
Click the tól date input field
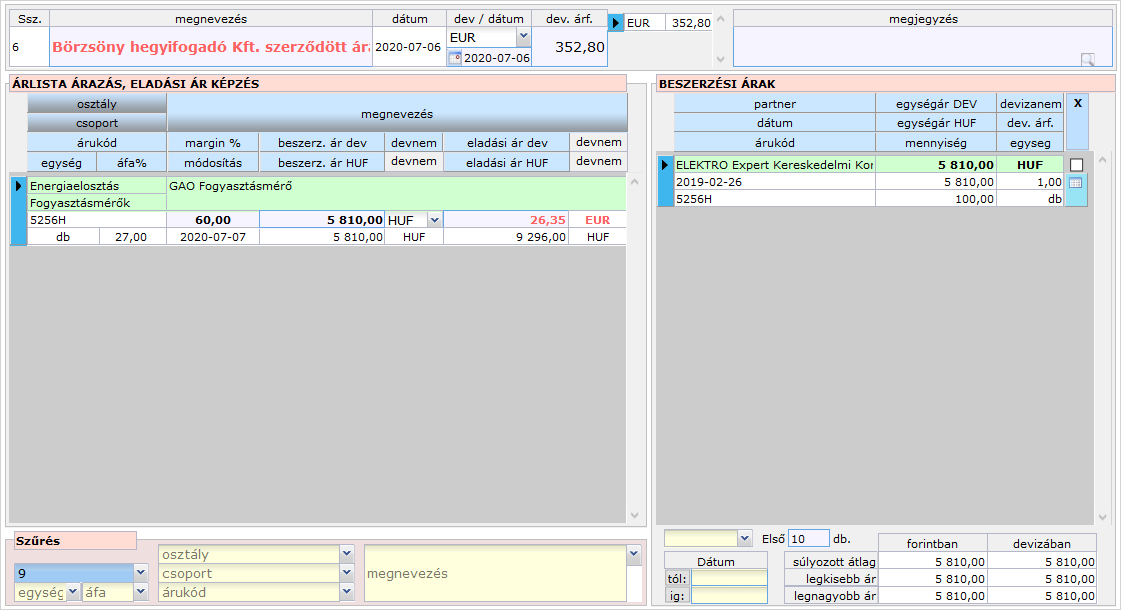coord(729,578)
